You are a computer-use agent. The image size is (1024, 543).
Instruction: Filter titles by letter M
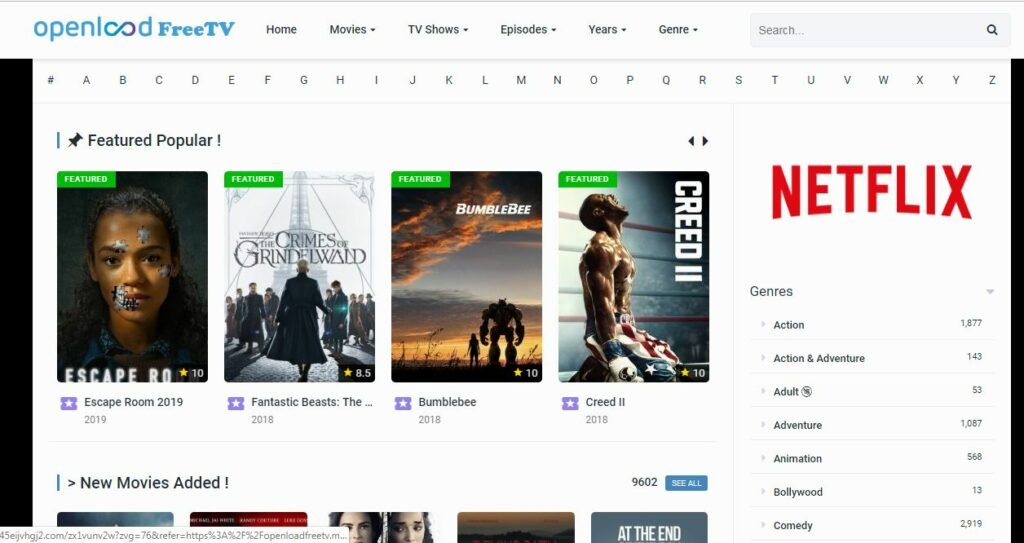click(x=521, y=80)
